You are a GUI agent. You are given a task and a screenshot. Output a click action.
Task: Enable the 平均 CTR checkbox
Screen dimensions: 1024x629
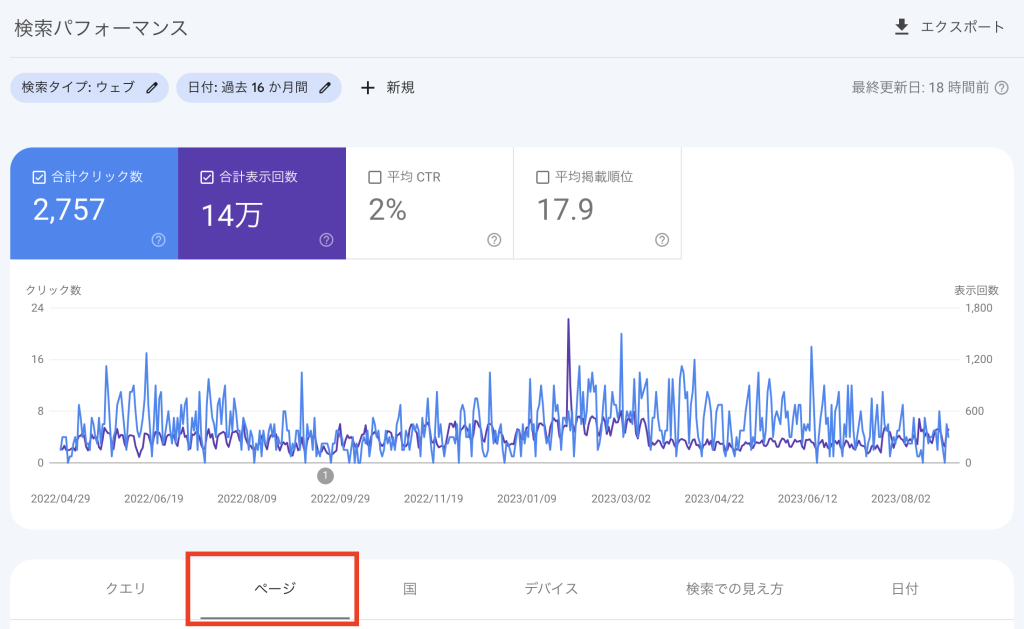[x=375, y=177]
